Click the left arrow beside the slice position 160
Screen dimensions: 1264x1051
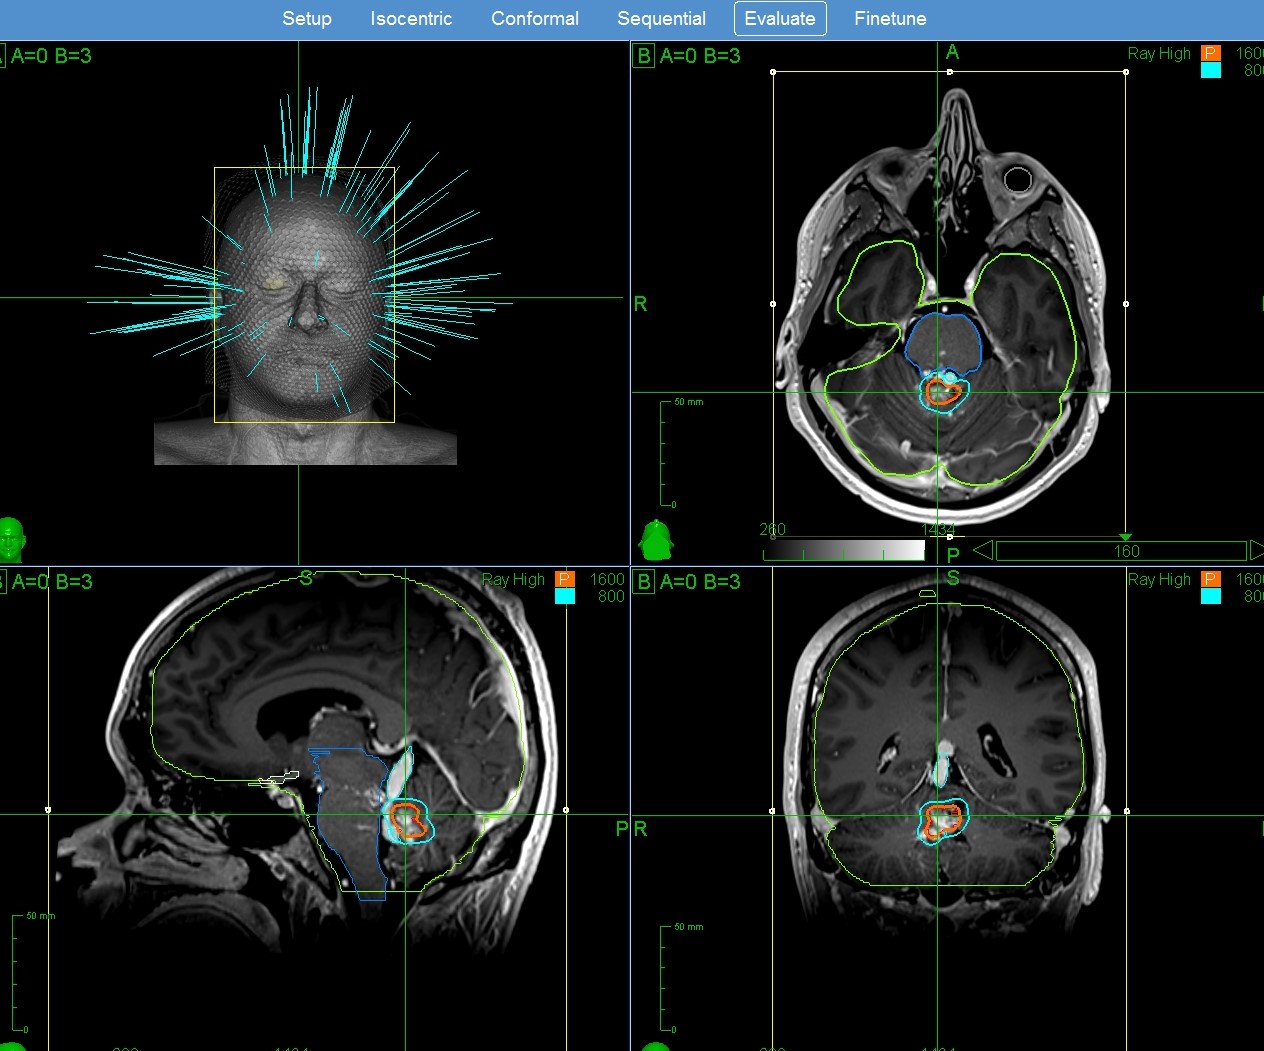(981, 549)
